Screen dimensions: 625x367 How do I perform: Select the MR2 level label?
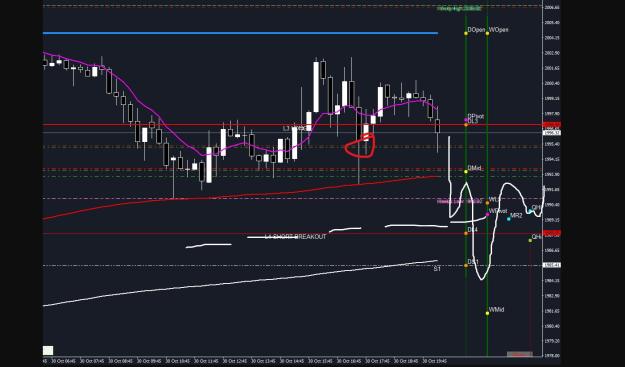click(x=516, y=216)
